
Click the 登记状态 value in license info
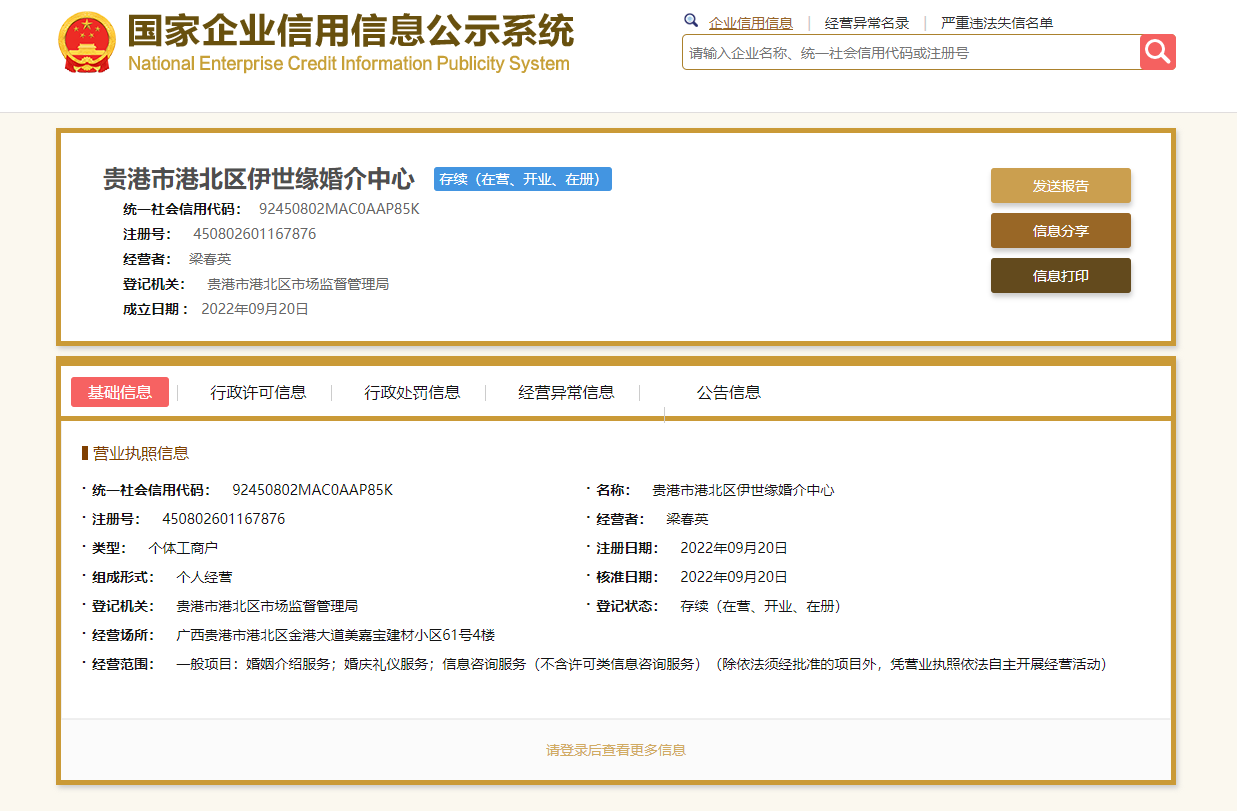[761, 606]
